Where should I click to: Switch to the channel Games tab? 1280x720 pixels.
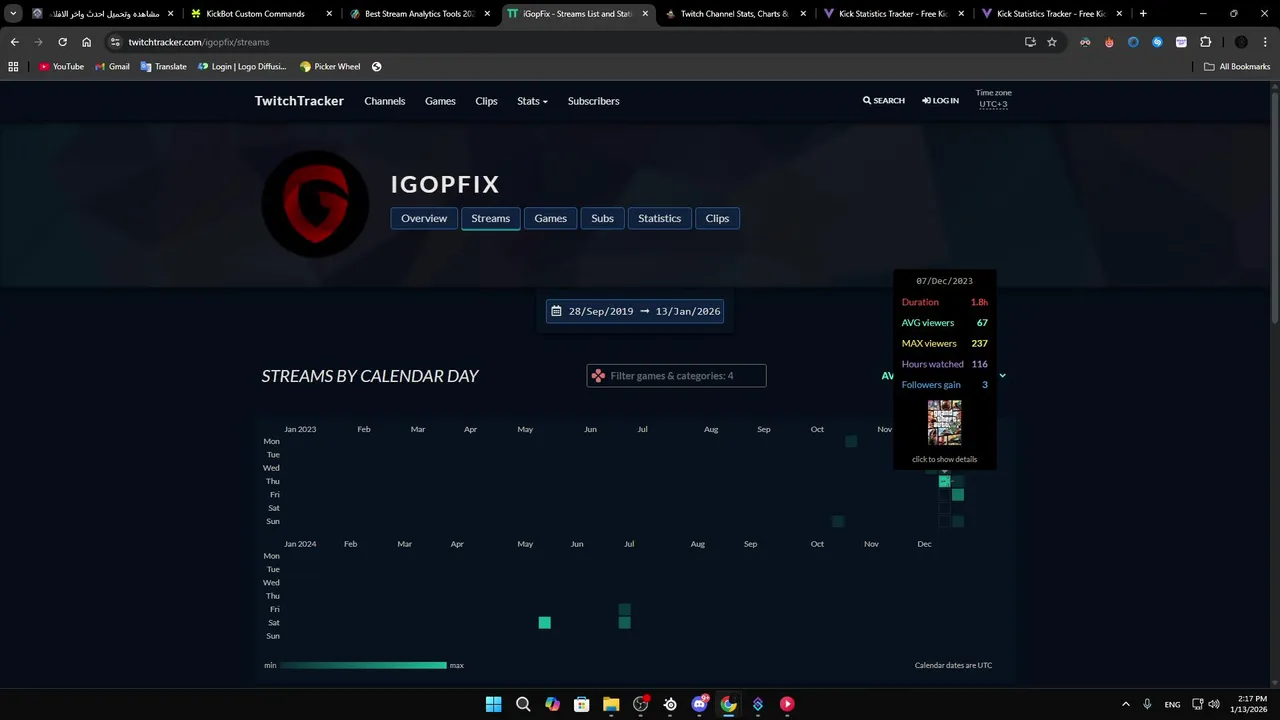[550, 218]
